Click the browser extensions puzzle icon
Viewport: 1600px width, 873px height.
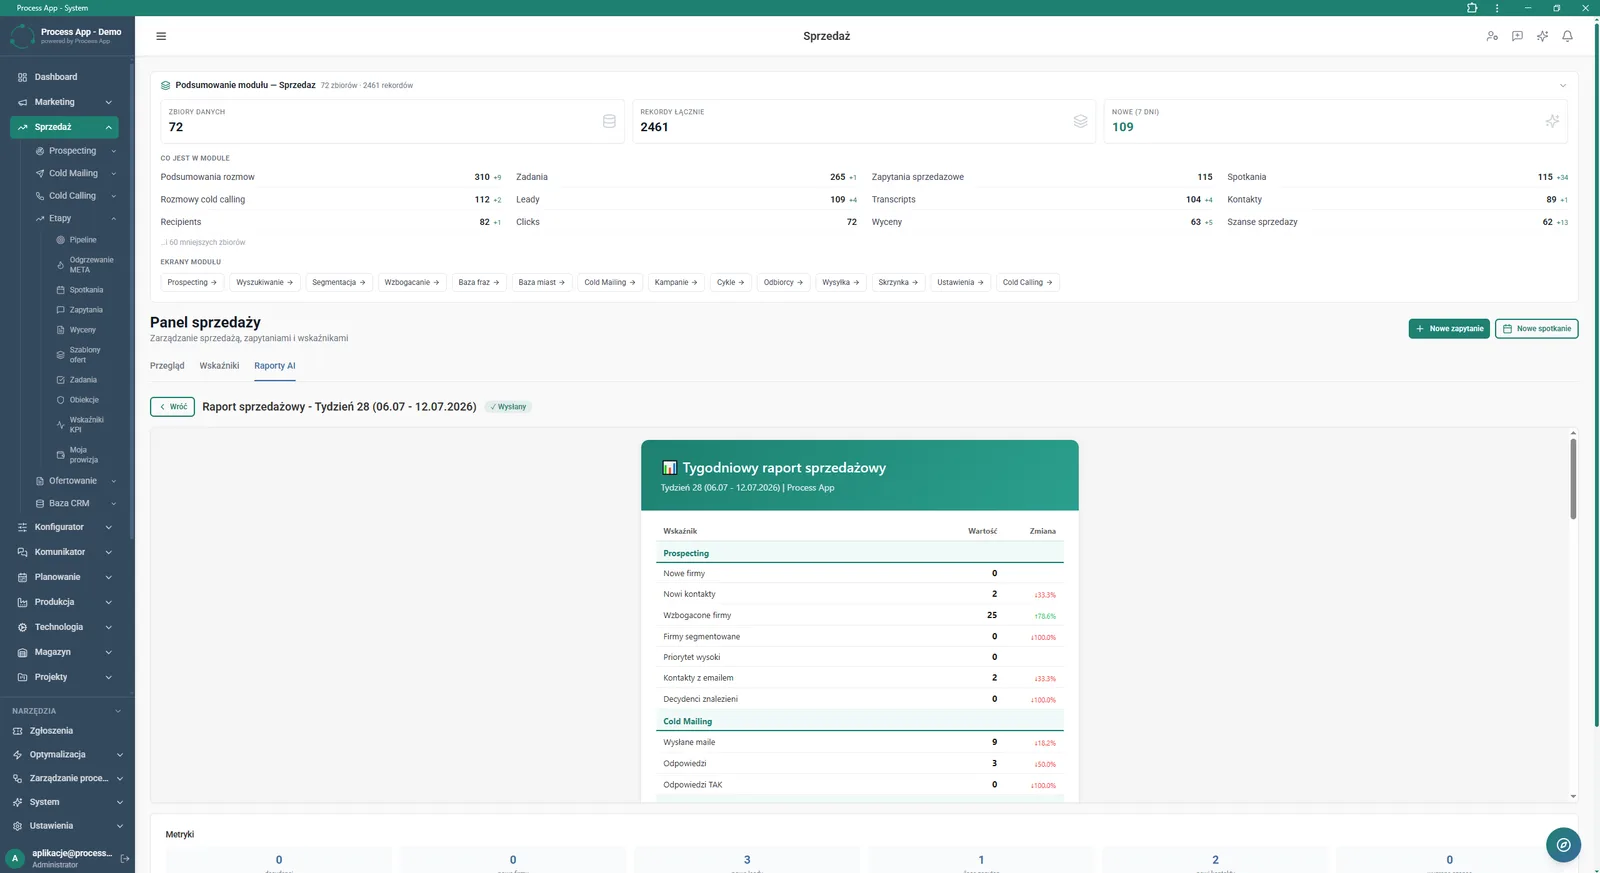click(x=1472, y=8)
